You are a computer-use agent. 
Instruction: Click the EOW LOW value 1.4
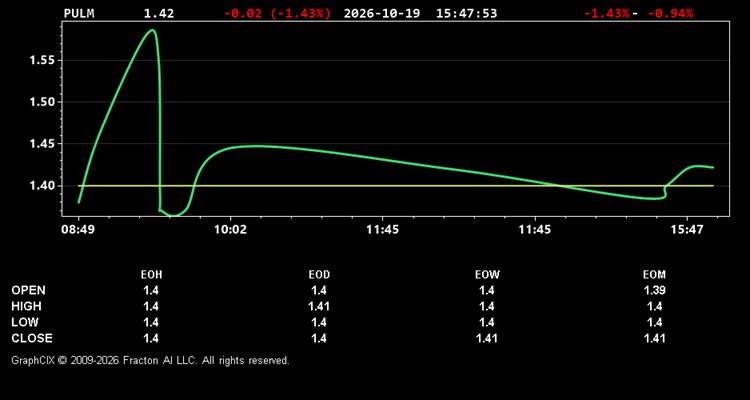pyautogui.click(x=487, y=322)
